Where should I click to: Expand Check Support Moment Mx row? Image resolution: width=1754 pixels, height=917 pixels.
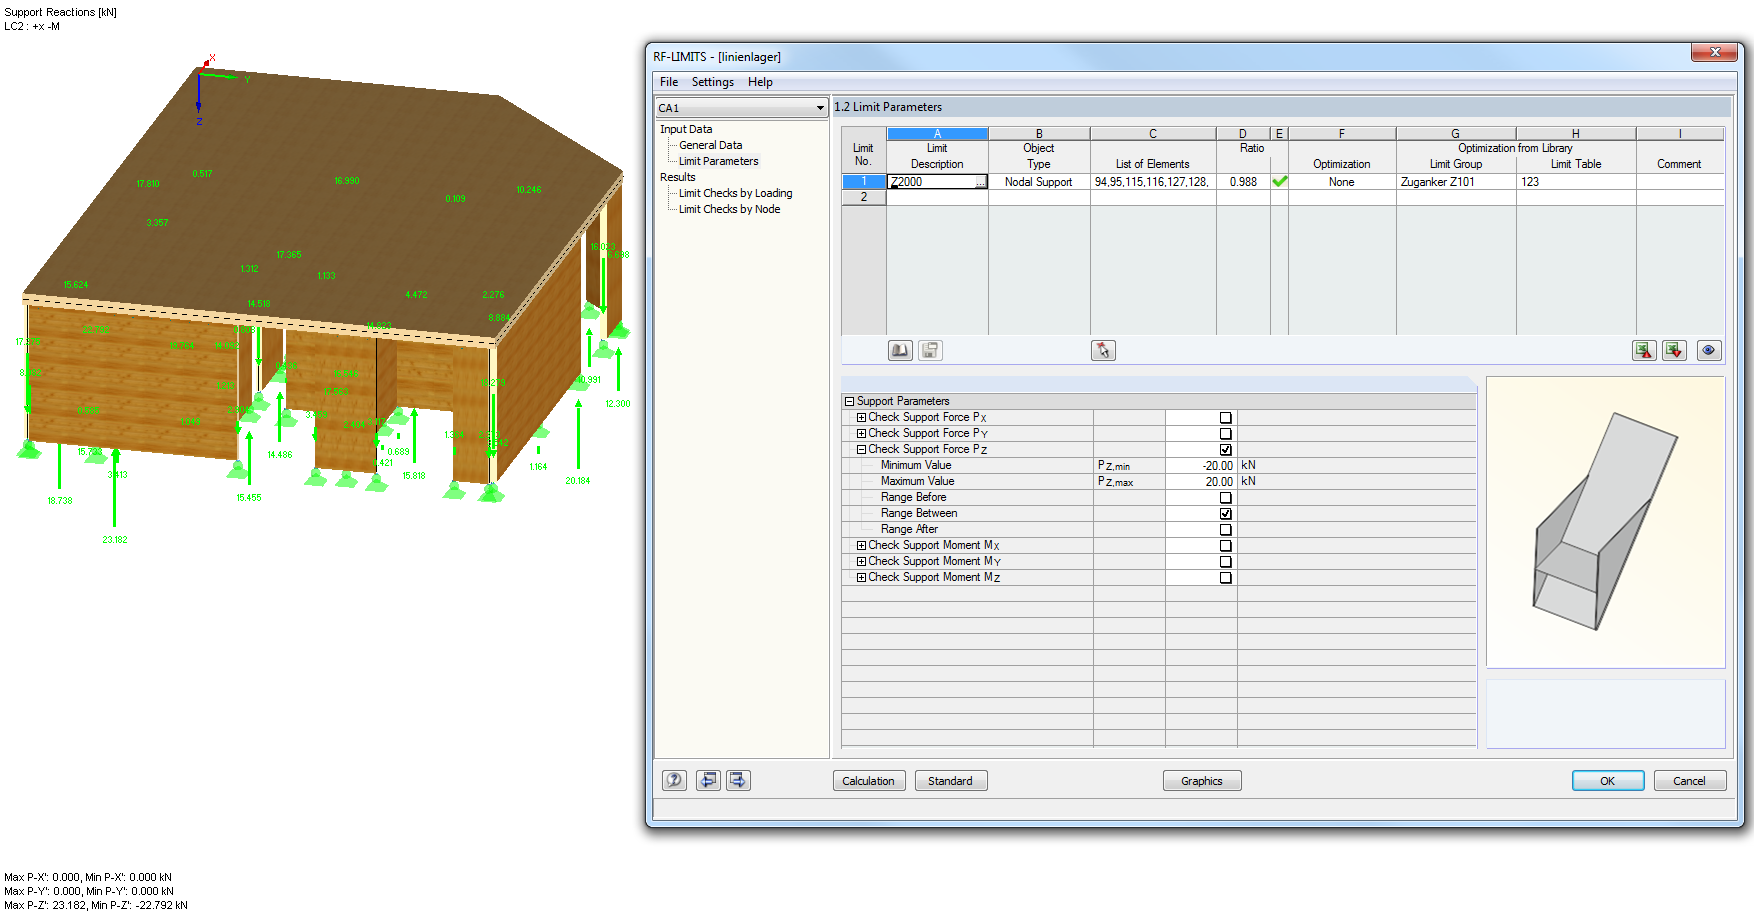tap(861, 546)
